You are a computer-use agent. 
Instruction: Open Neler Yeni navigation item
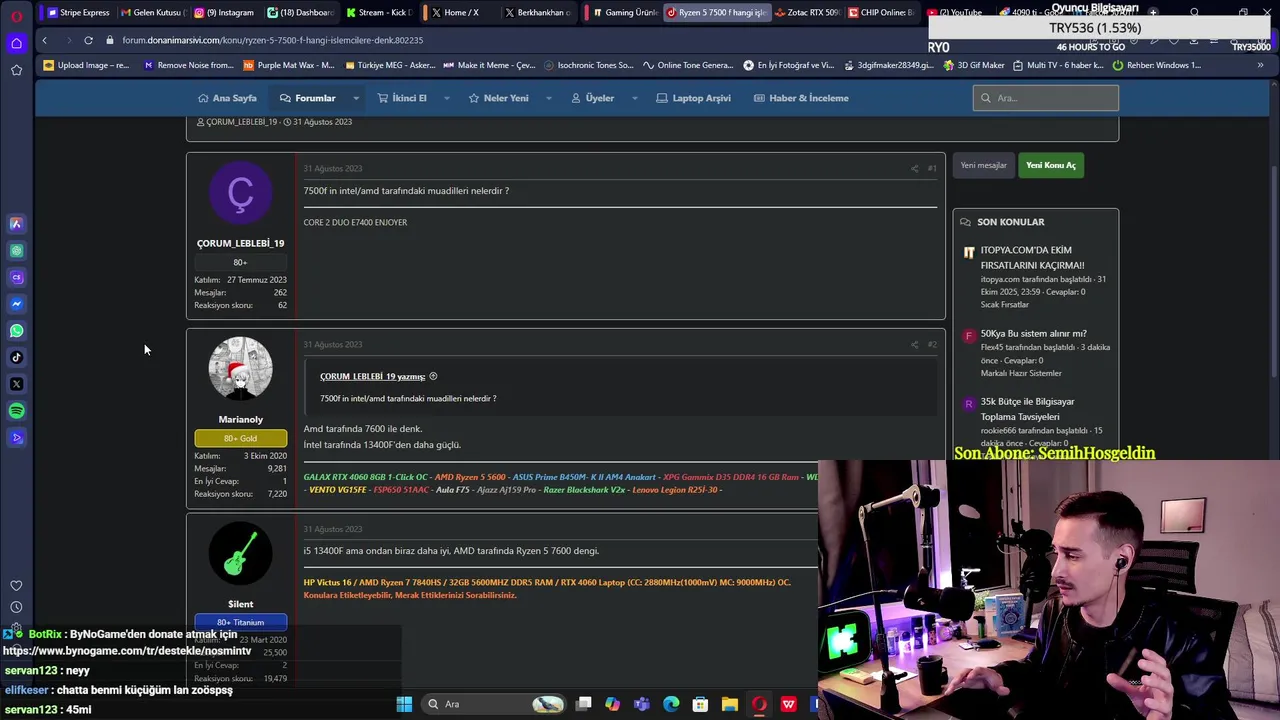point(498,98)
